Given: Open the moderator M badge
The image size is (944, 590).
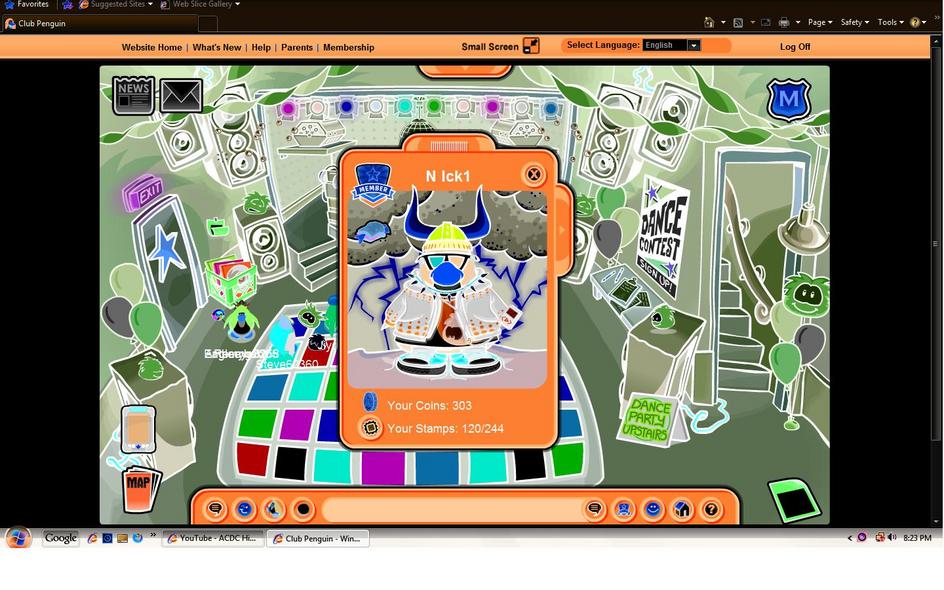Looking at the screenshot, I should [789, 99].
